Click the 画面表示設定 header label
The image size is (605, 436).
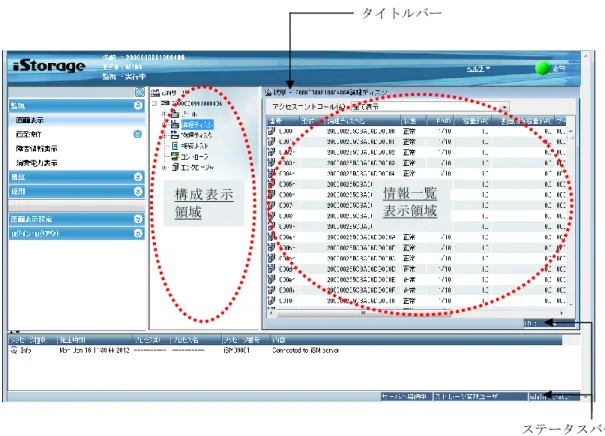click(31, 219)
